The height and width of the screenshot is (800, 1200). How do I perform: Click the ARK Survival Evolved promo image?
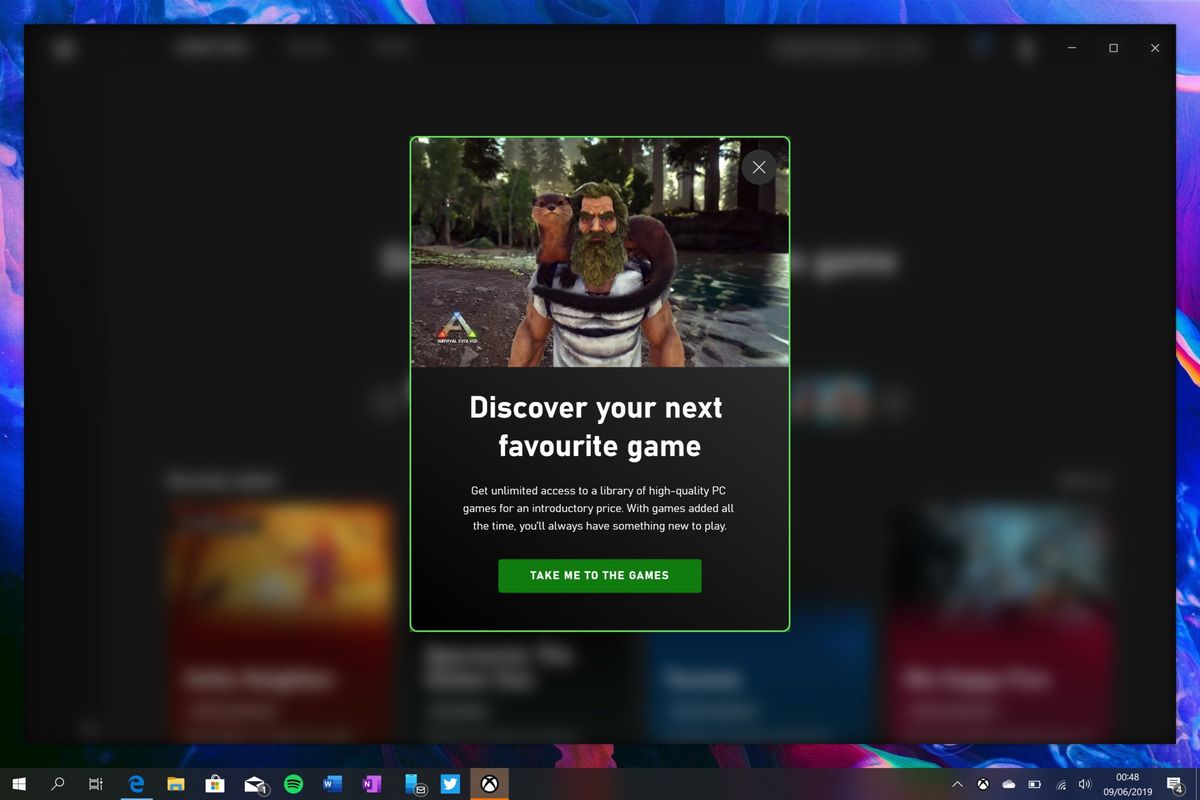click(600, 252)
